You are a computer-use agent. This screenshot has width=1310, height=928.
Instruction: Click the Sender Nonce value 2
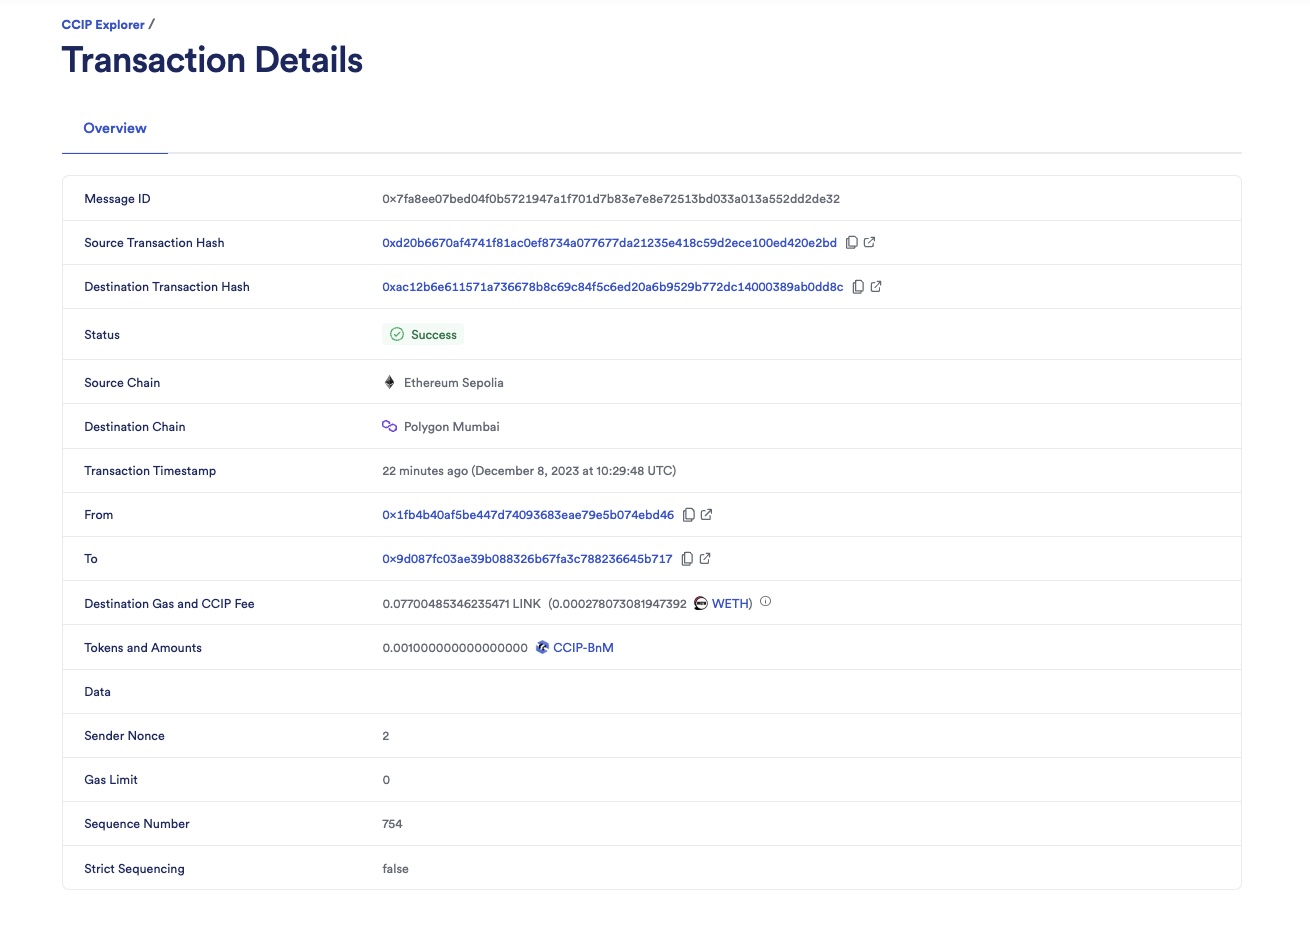click(386, 736)
